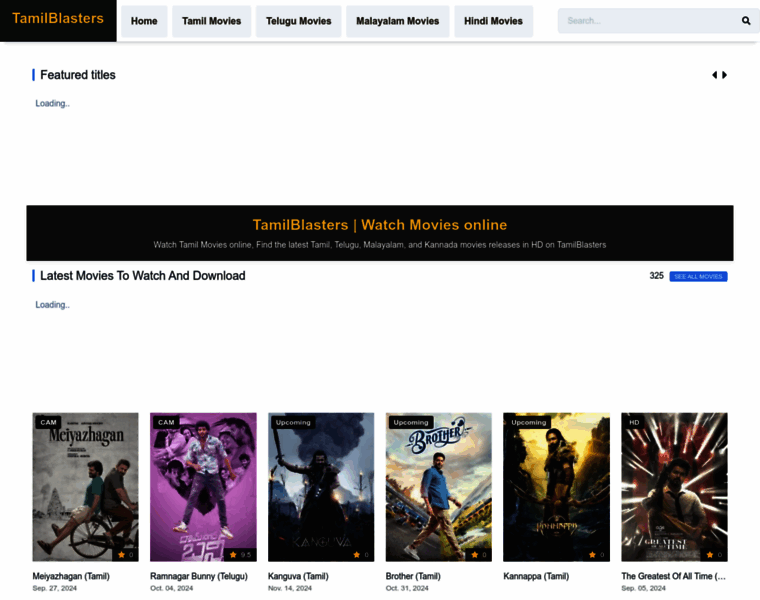This screenshot has height=600, width=760.
Task: Click the Upcoming badge on Brother poster
Action: click(411, 422)
